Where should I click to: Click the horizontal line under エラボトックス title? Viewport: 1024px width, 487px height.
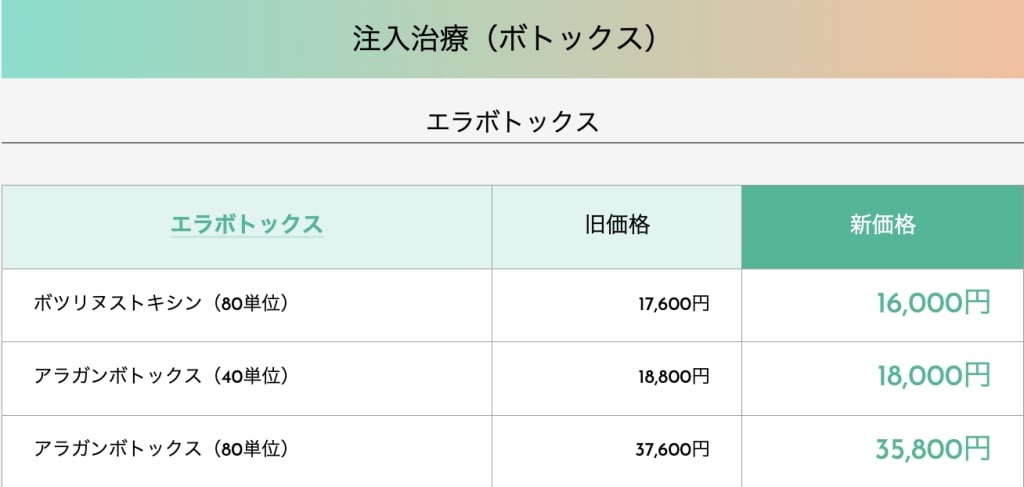click(x=512, y=142)
